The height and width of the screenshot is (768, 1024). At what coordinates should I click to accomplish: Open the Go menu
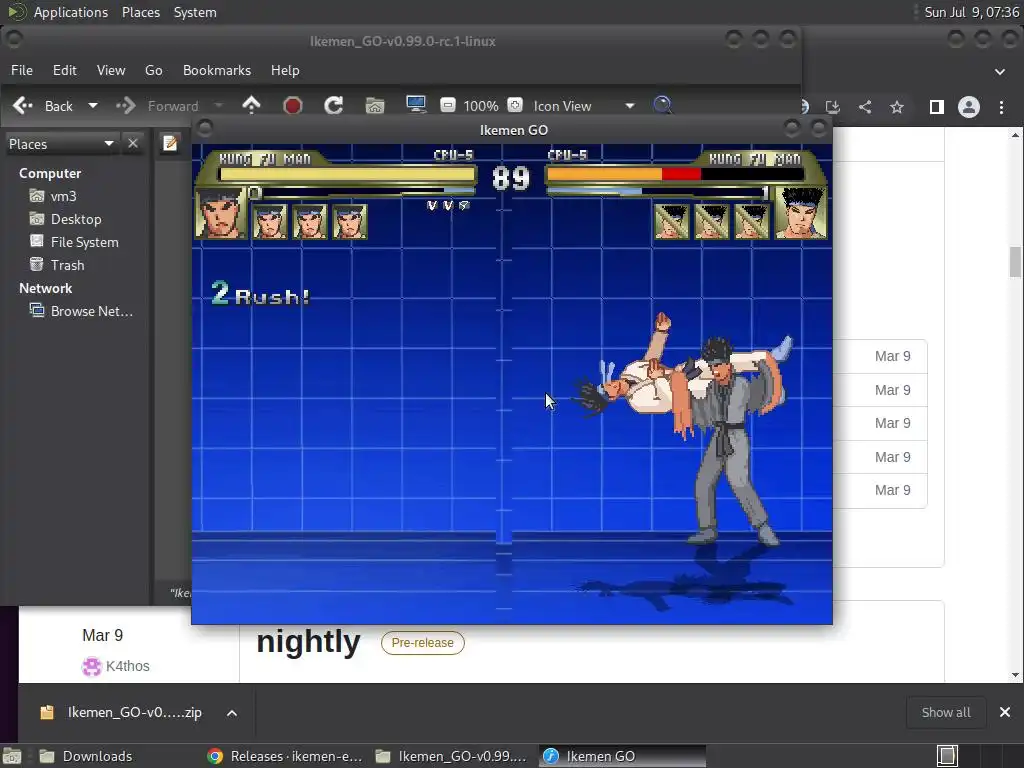tap(153, 70)
